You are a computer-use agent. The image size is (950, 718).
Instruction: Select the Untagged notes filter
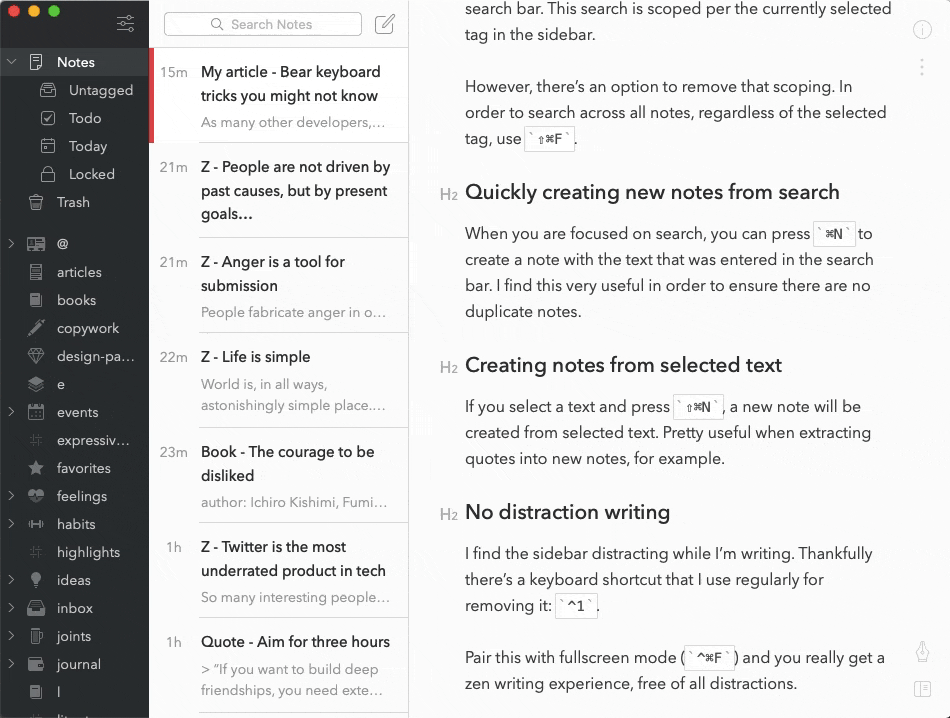coord(100,90)
